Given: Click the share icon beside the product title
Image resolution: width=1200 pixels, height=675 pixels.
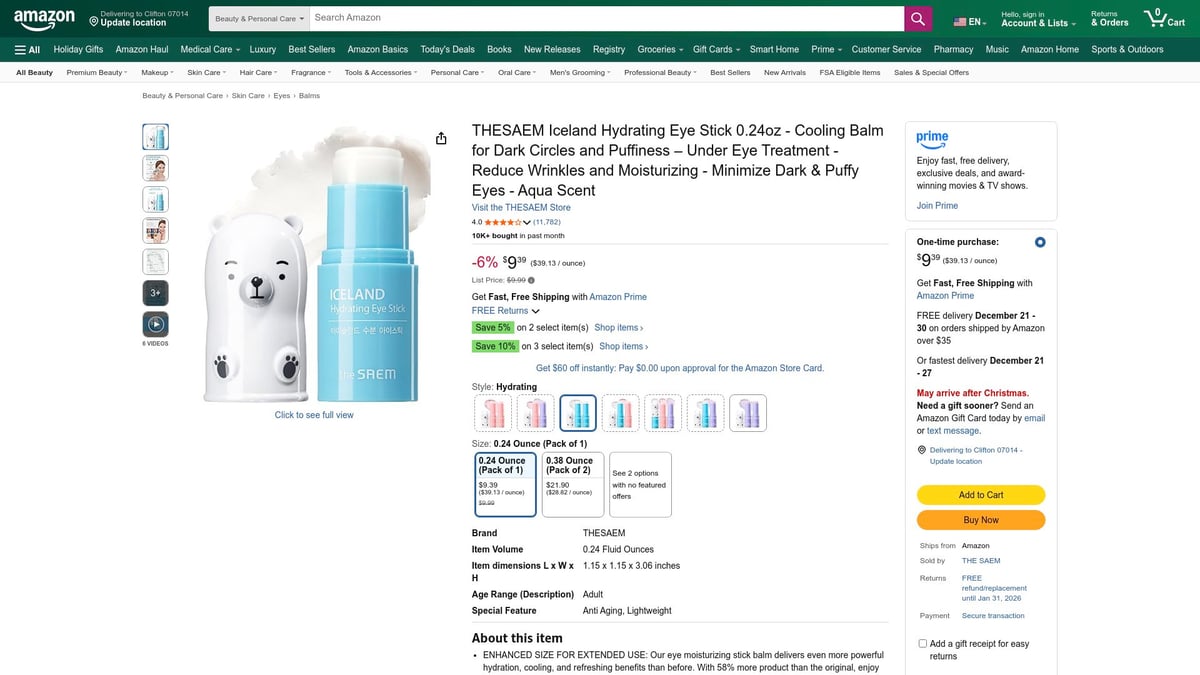Looking at the screenshot, I should [x=441, y=138].
